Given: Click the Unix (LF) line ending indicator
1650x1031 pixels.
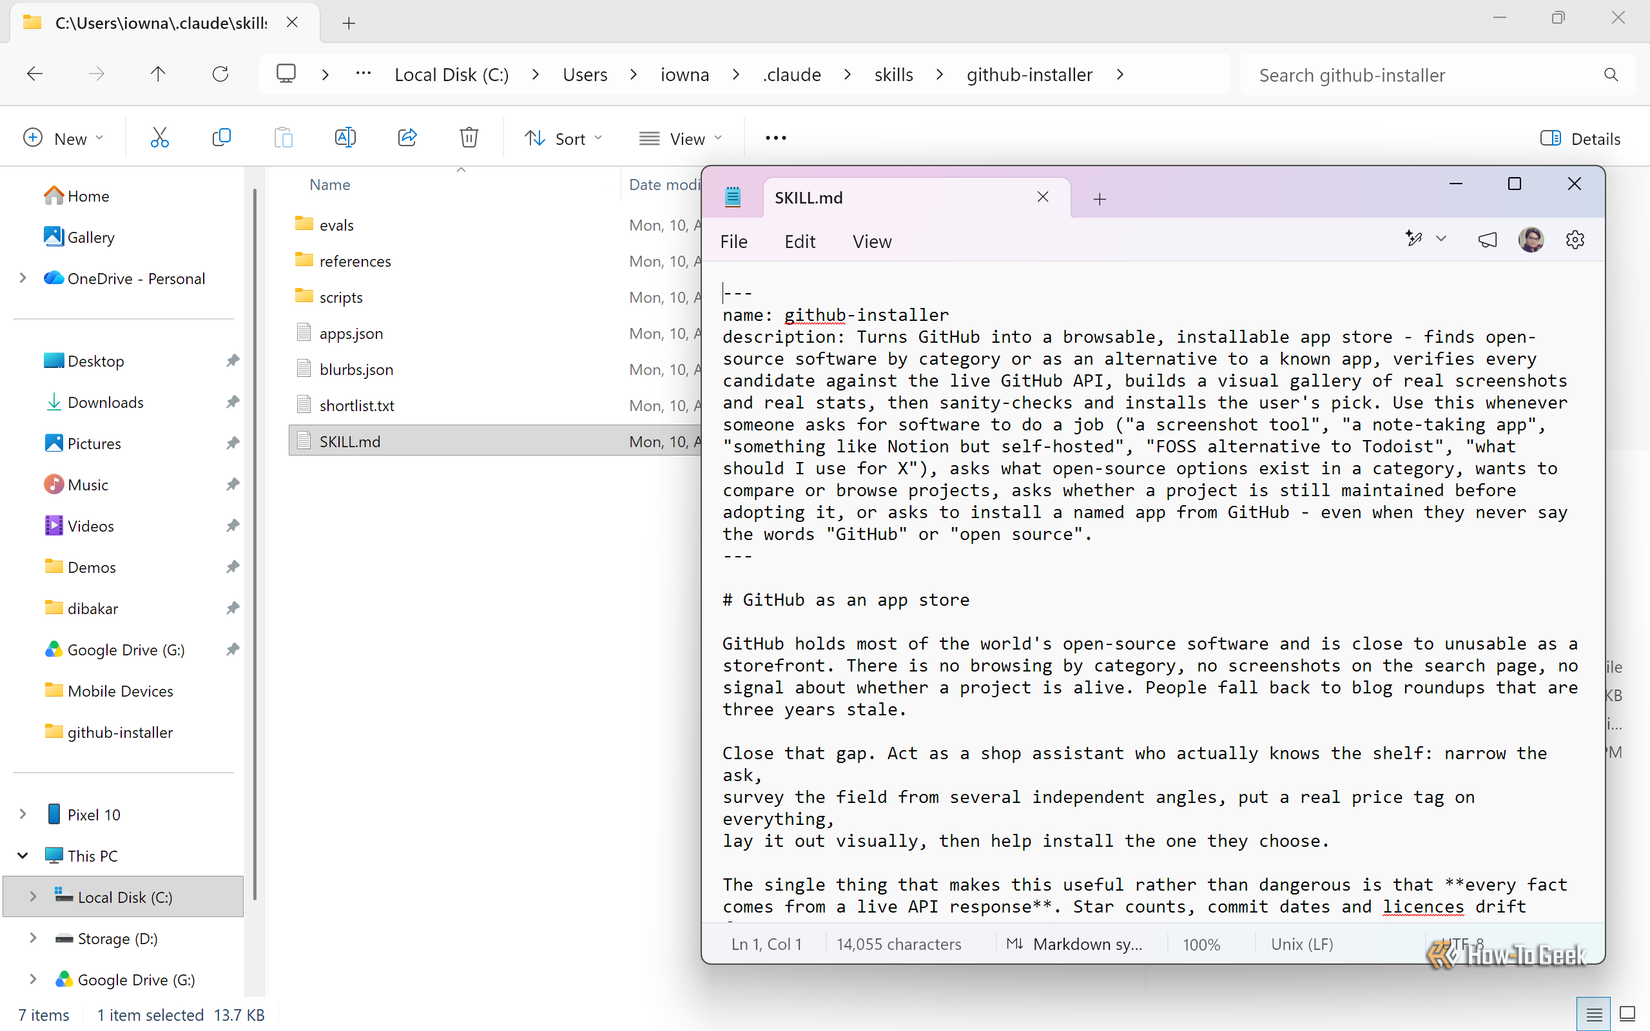Looking at the screenshot, I should [x=1302, y=944].
